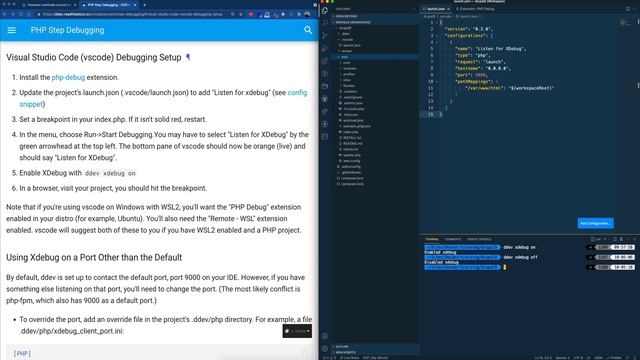The width and height of the screenshot is (640, 360).
Task: Select the DEBUG CONSOLE panel tab
Action: coord(479,239)
